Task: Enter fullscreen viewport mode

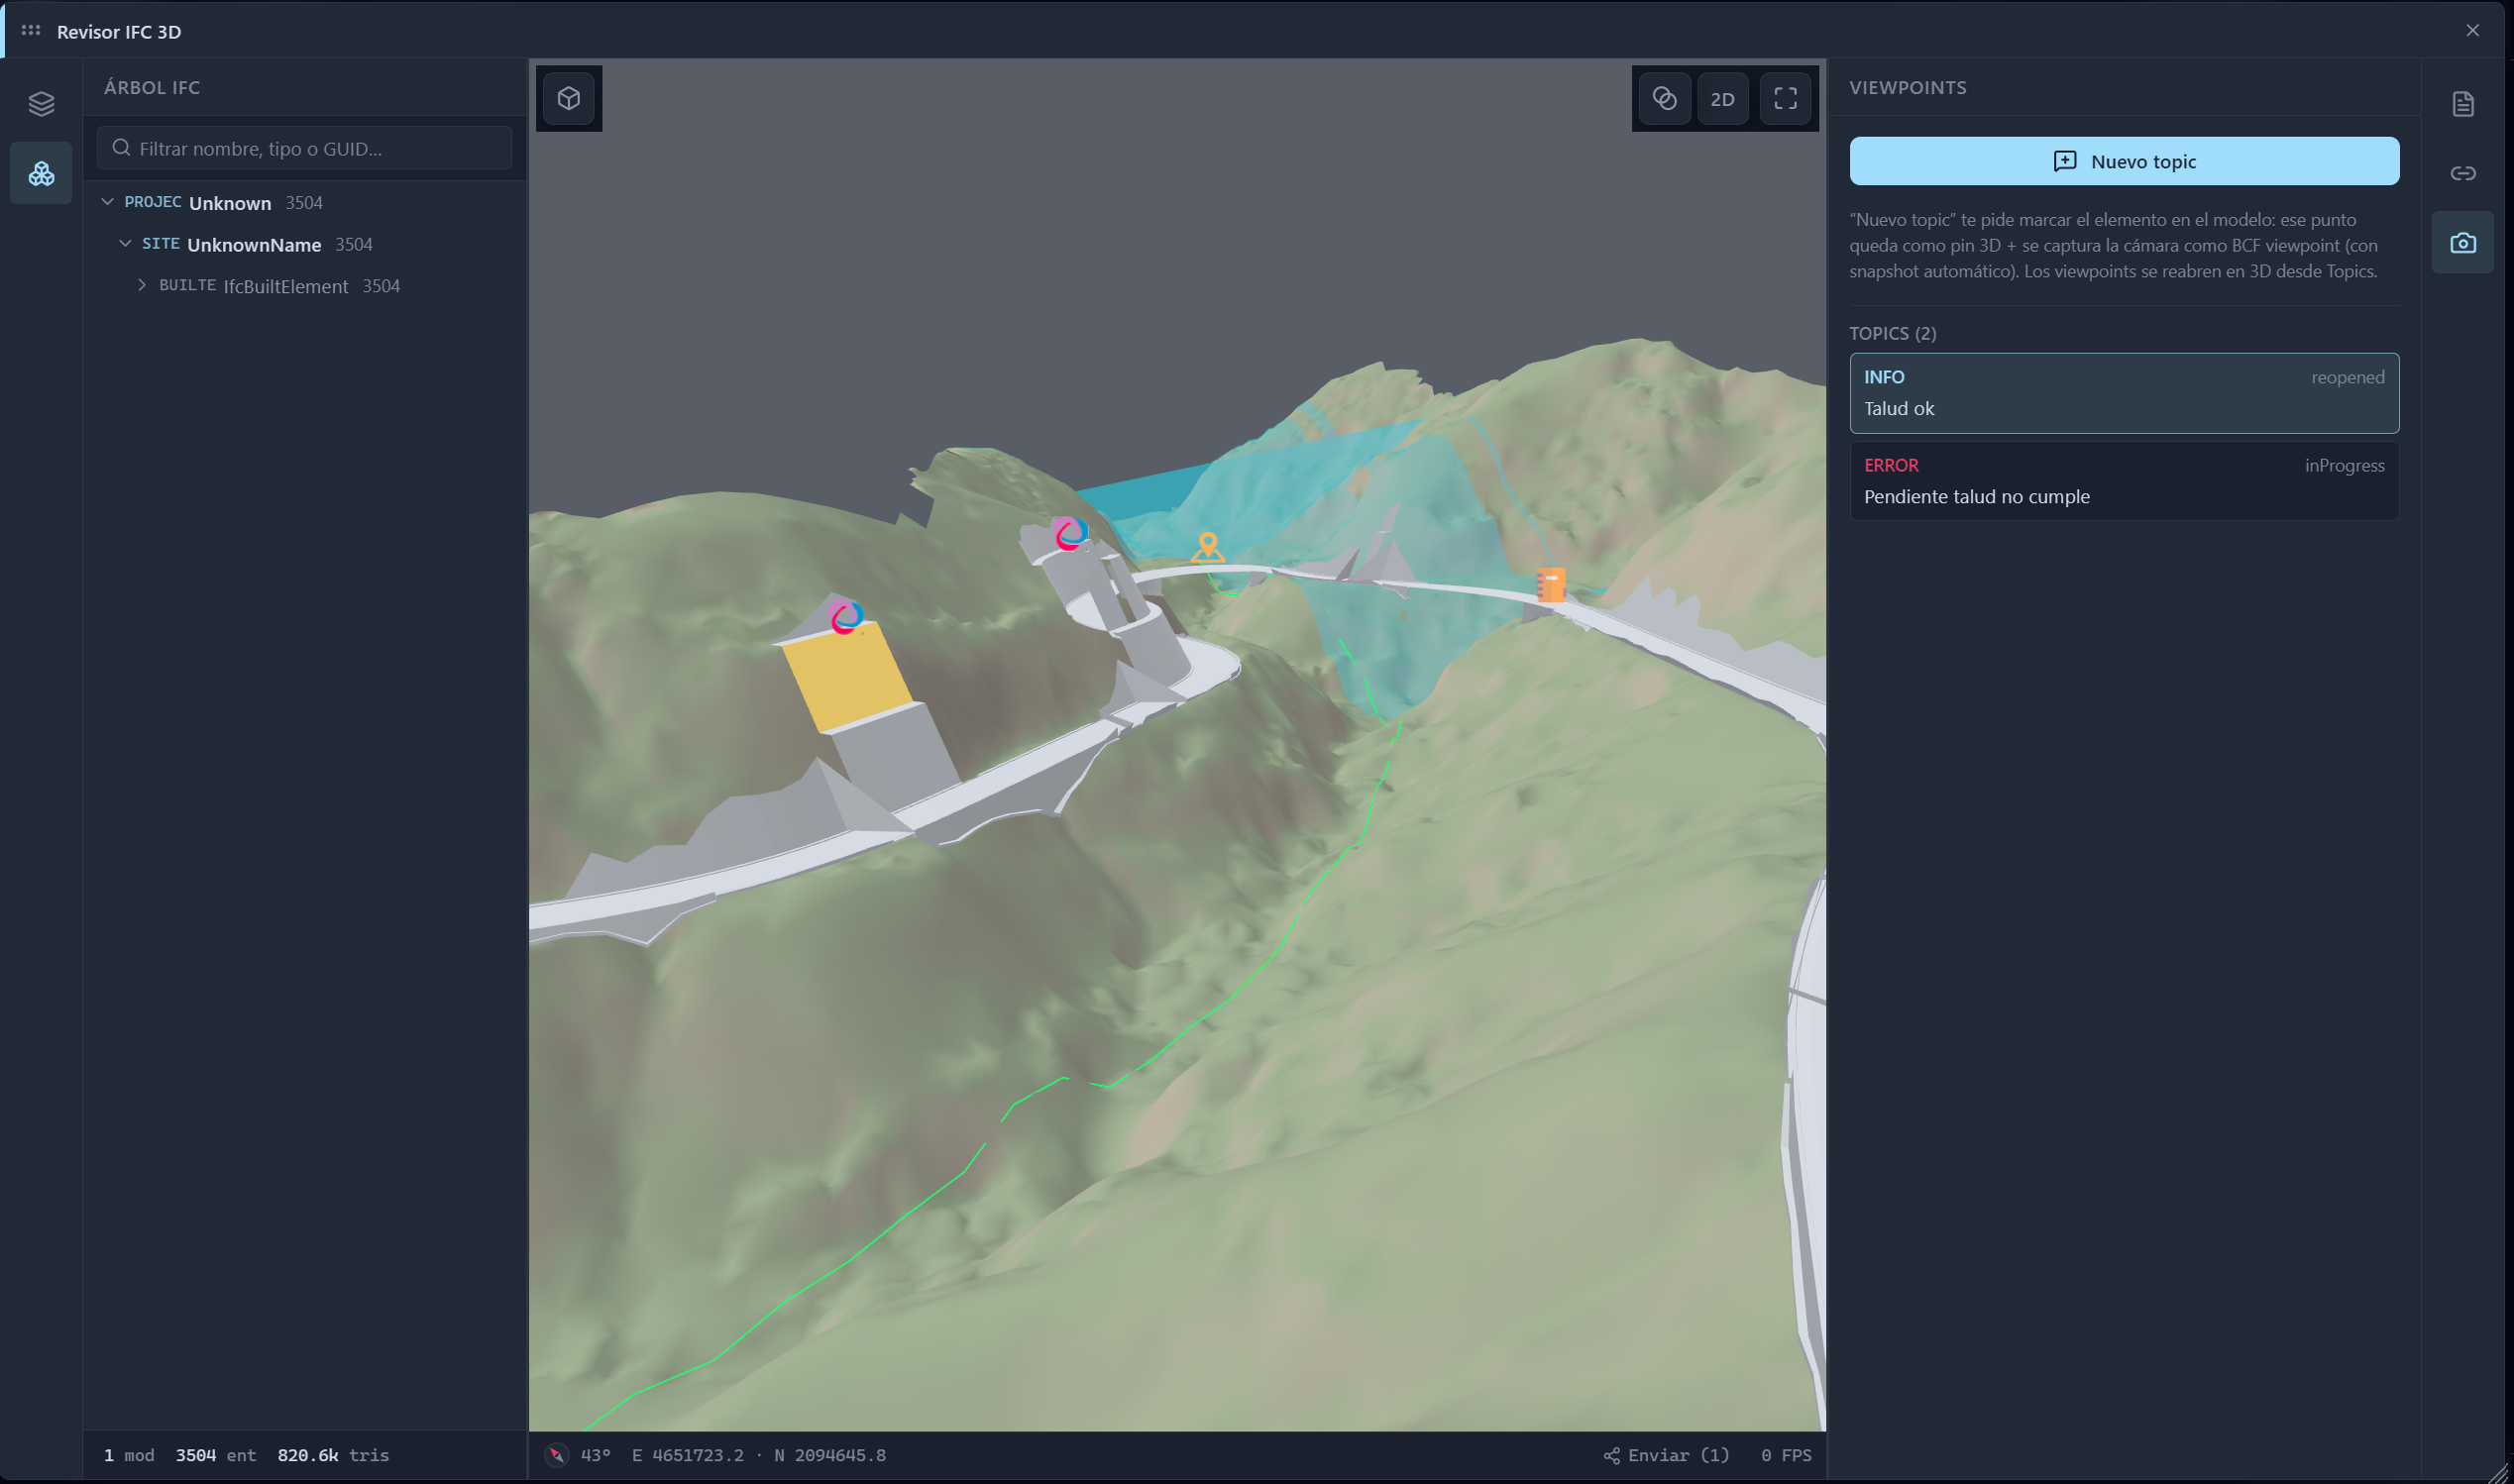Action: [1785, 98]
